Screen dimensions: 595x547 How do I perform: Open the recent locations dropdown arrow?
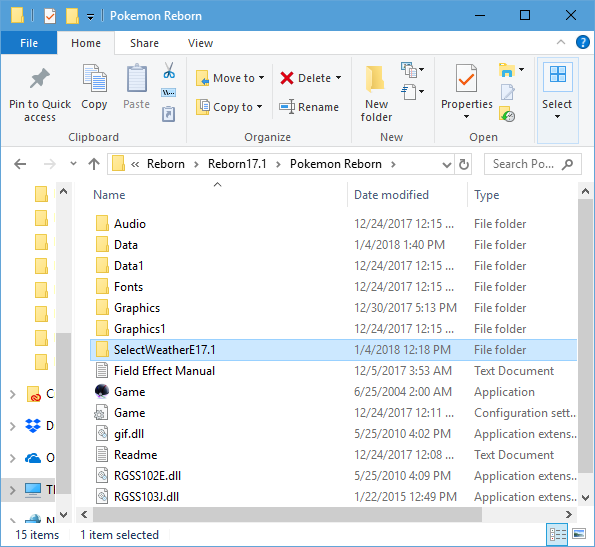point(73,164)
